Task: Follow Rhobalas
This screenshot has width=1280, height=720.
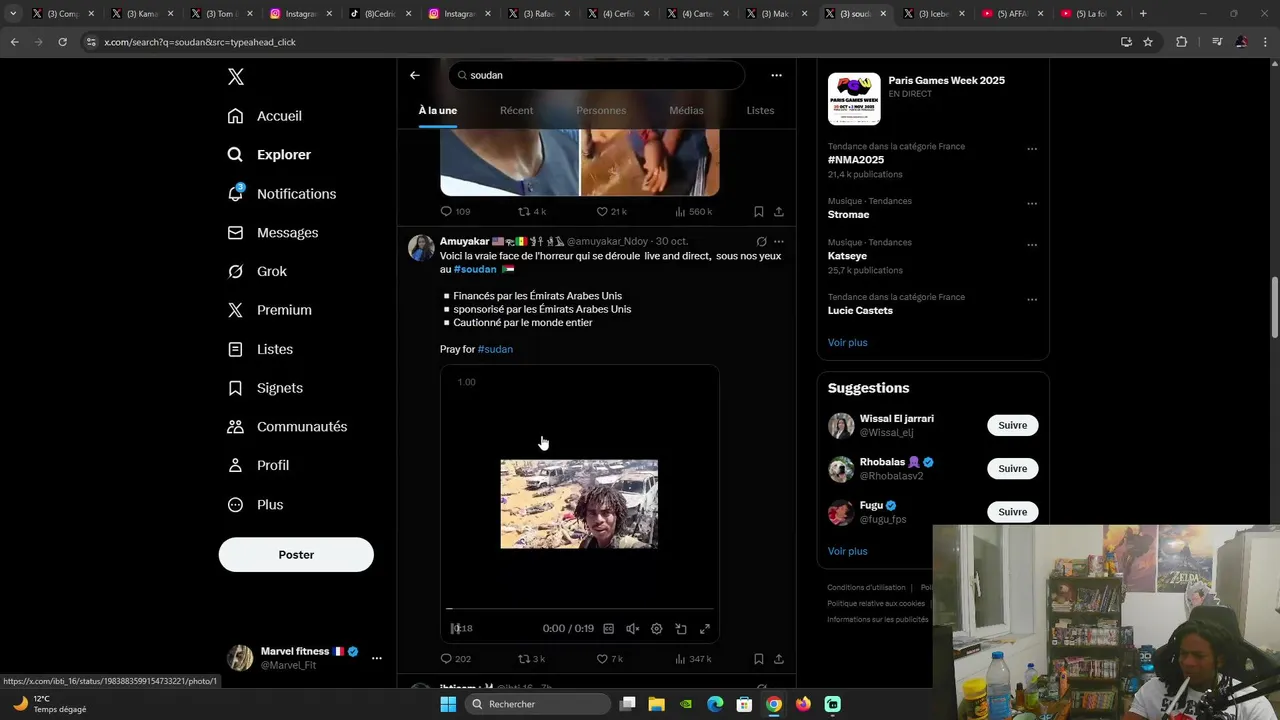Action: coord(1012,469)
